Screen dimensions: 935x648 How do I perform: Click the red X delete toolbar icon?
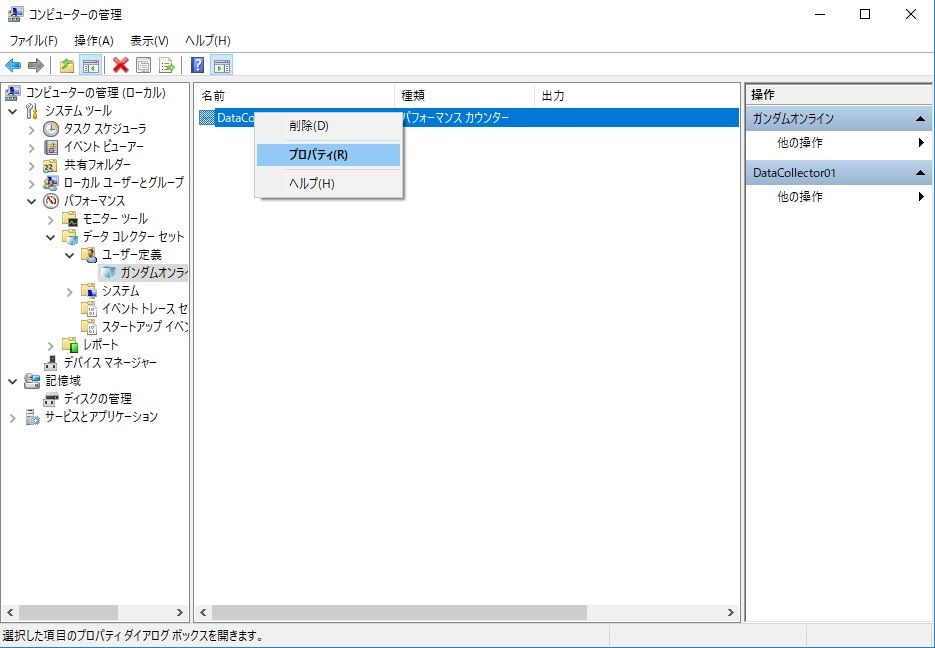click(x=120, y=66)
